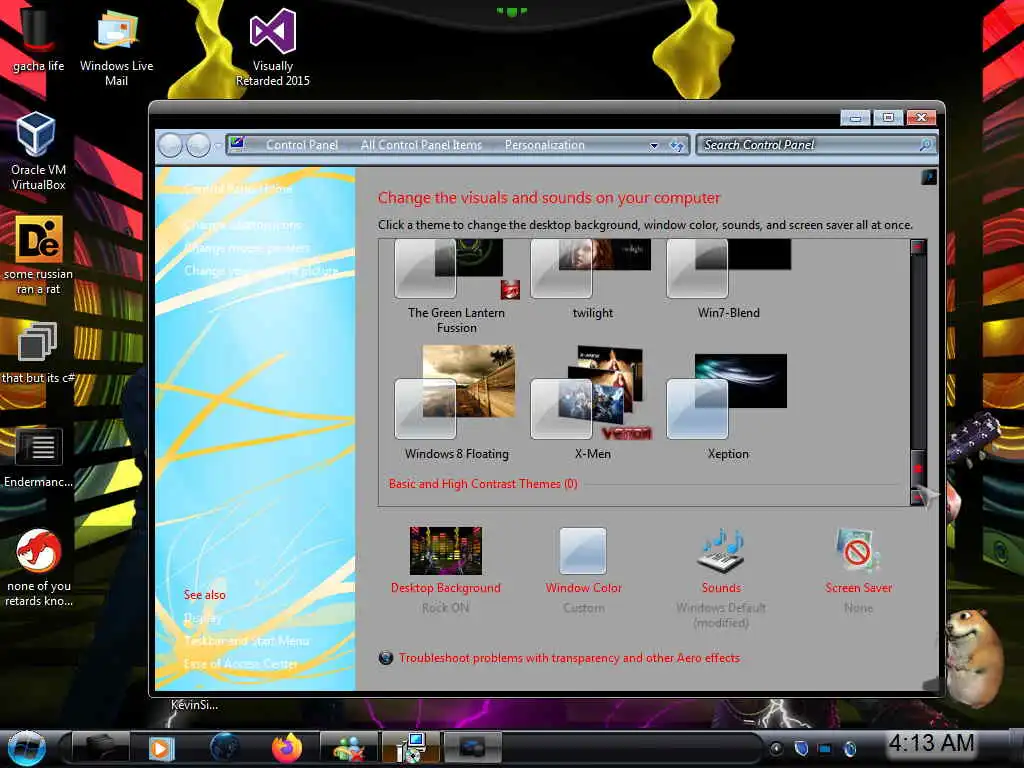Open Oracle VM VirtualBox shortcut
This screenshot has width=1024, height=768.
click(38, 152)
